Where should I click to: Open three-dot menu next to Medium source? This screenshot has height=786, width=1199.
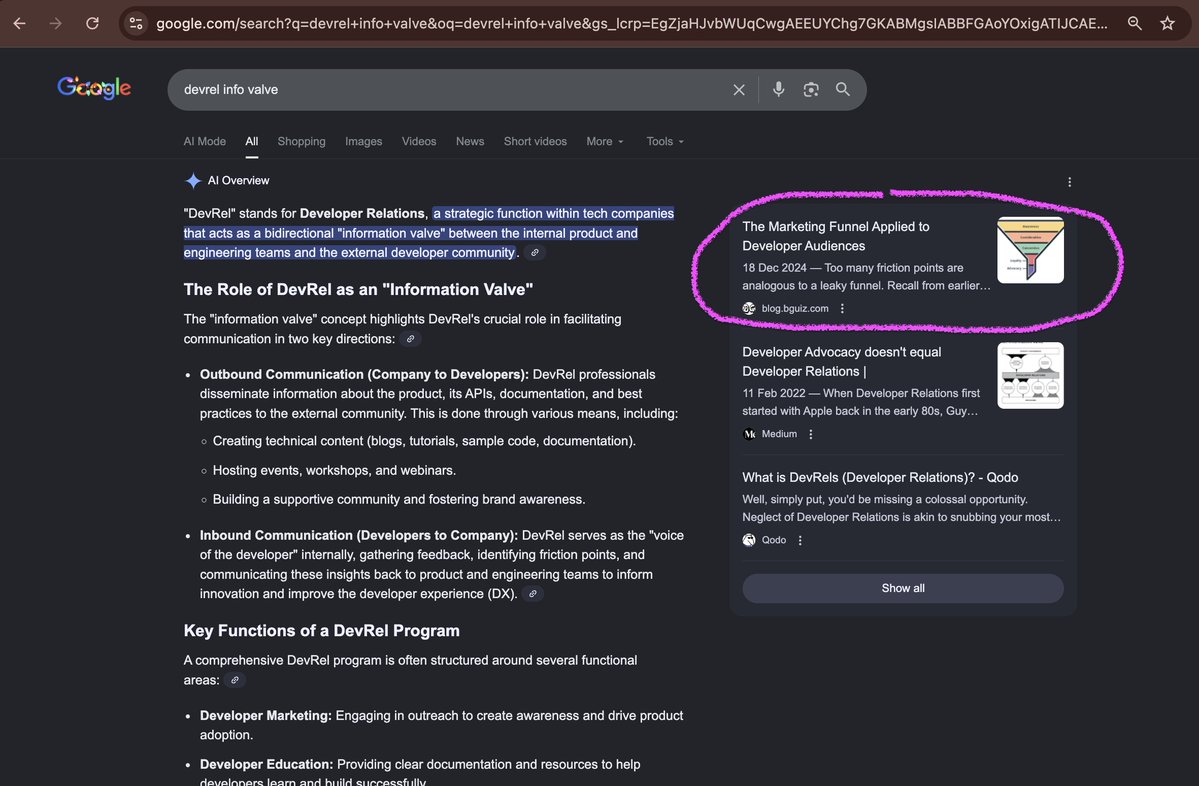[811, 434]
